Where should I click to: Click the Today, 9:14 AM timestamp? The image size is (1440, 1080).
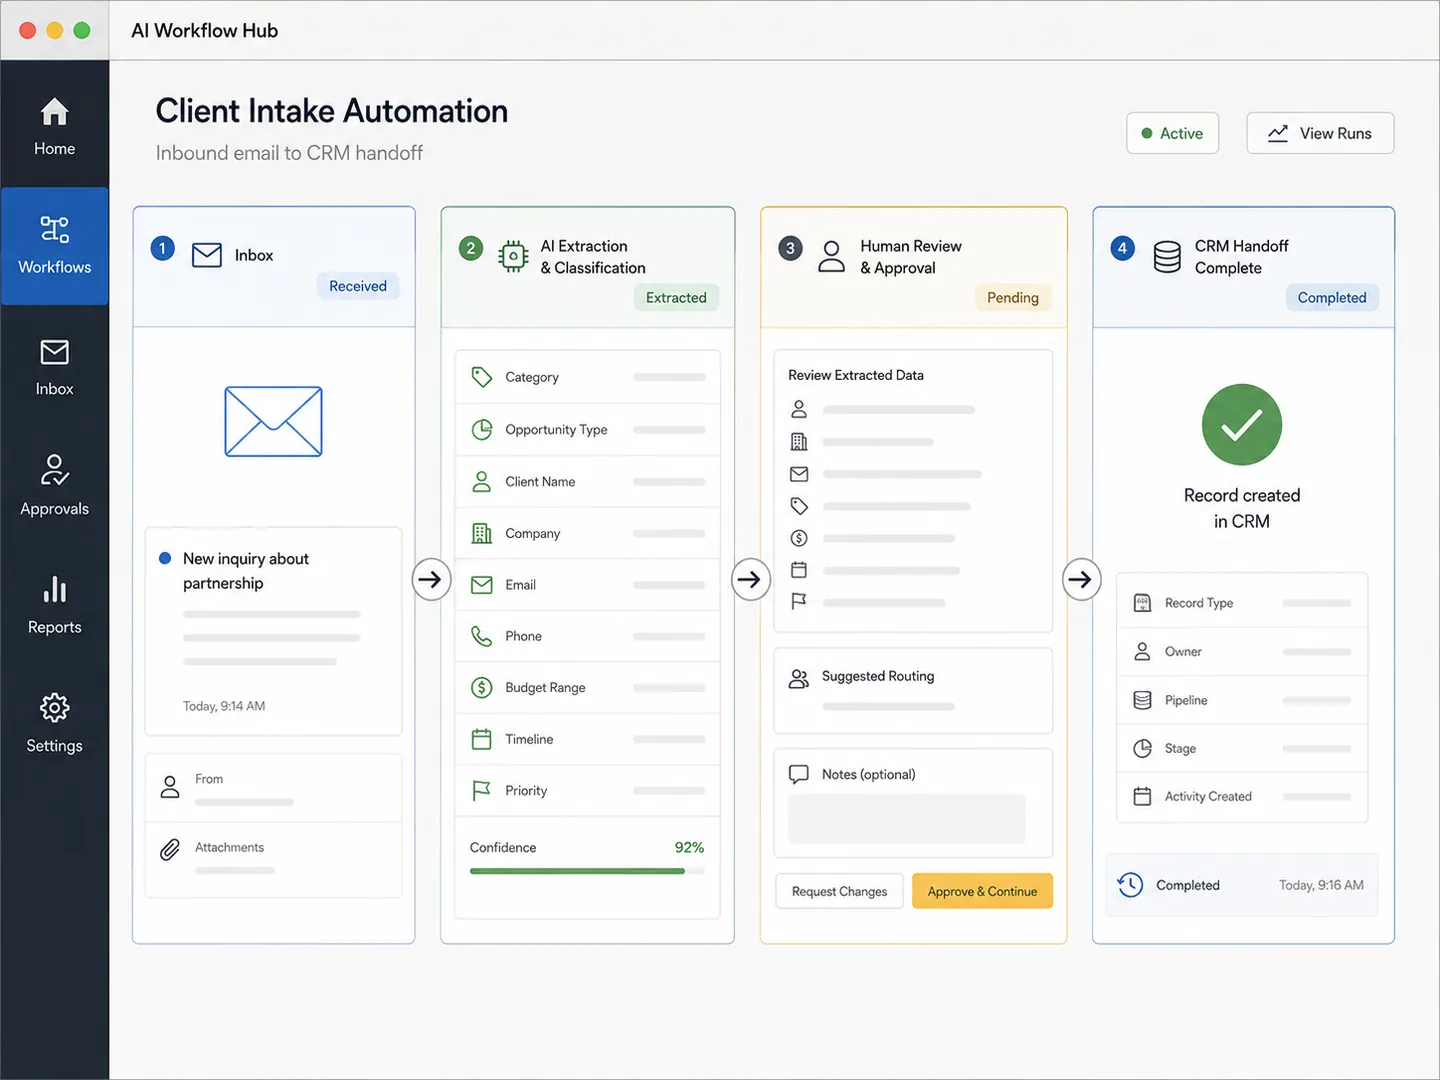point(224,706)
